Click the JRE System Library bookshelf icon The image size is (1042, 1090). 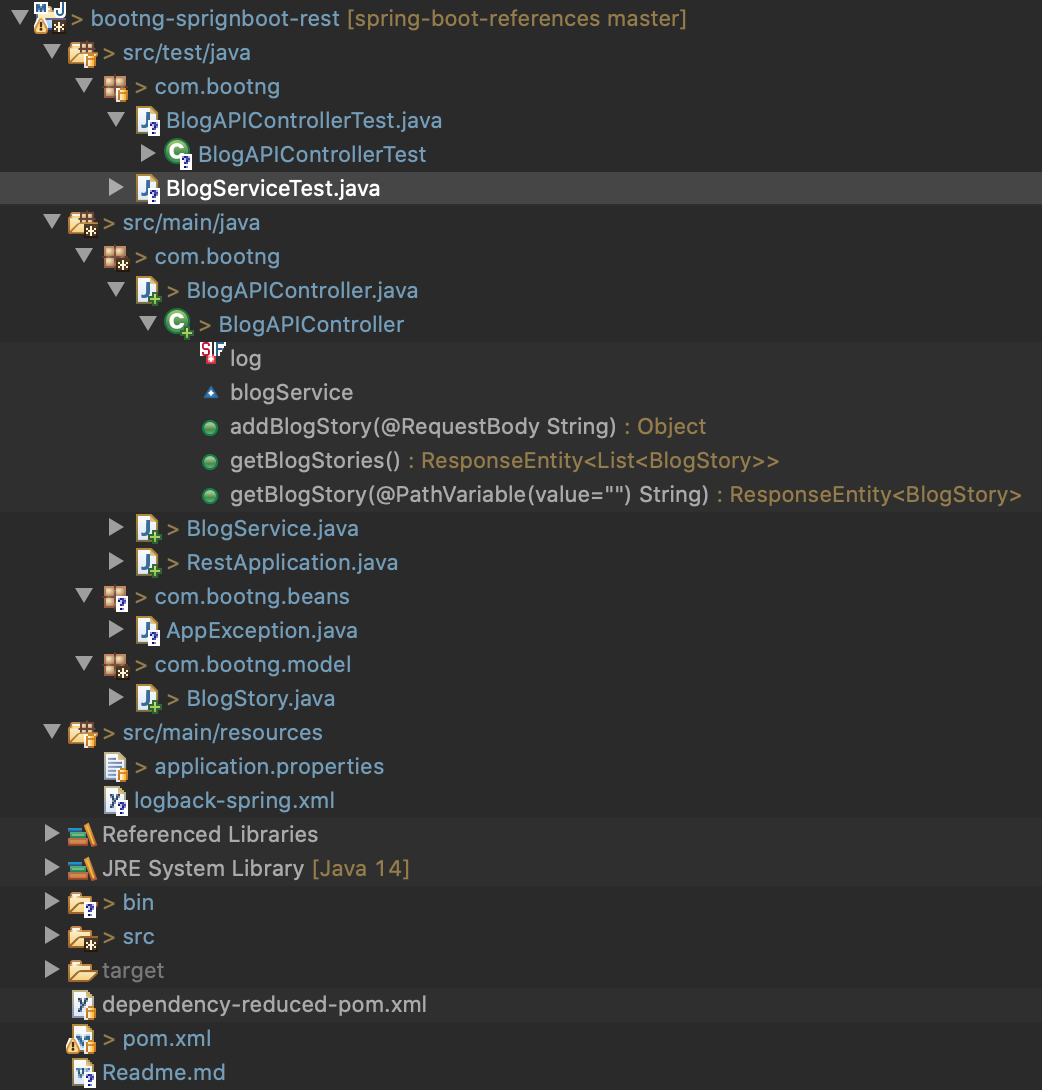[x=82, y=868]
